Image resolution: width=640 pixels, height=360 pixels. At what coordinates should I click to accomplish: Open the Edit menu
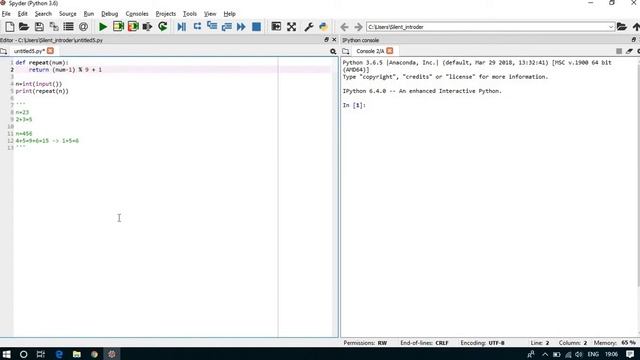[x=22, y=14]
